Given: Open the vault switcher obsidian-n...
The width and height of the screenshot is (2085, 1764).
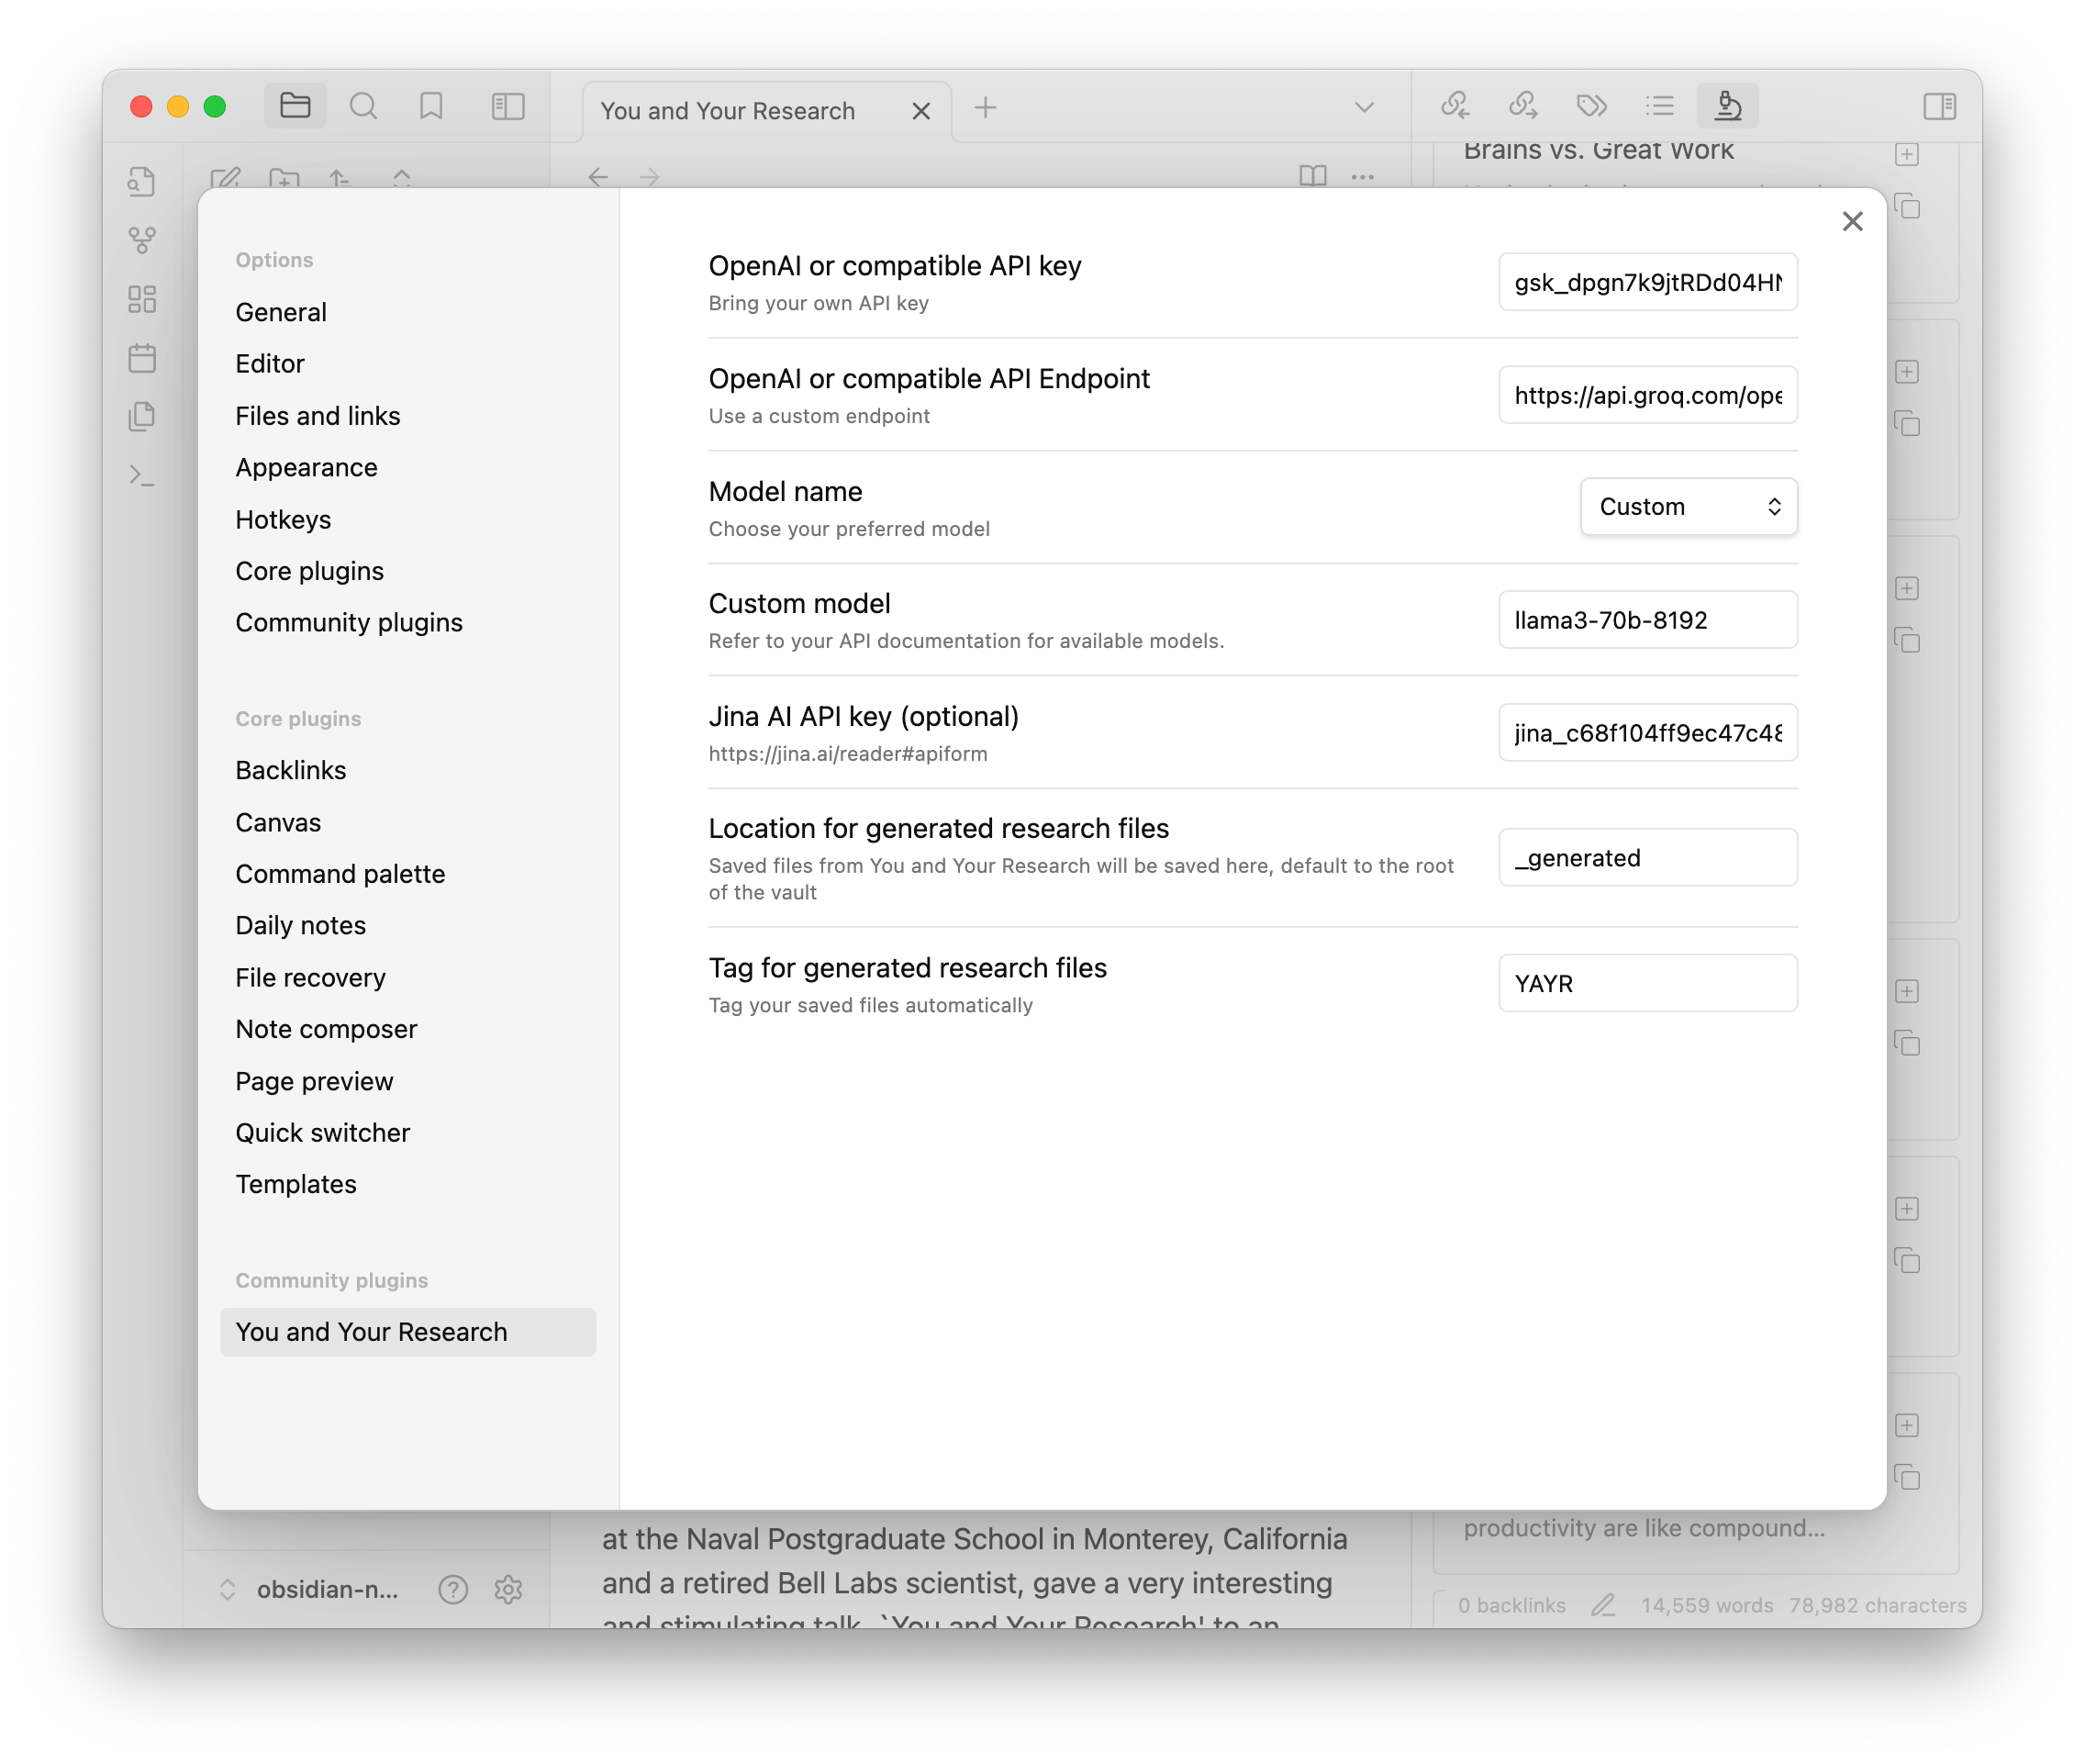Looking at the screenshot, I should [310, 1589].
